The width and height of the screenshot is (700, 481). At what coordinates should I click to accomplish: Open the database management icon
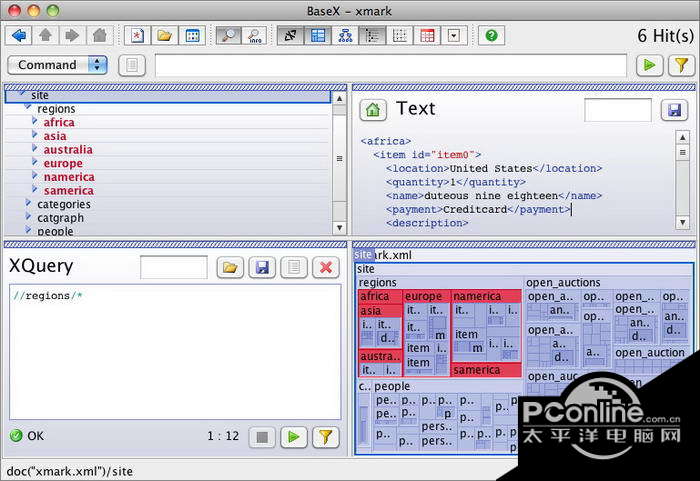(192, 35)
